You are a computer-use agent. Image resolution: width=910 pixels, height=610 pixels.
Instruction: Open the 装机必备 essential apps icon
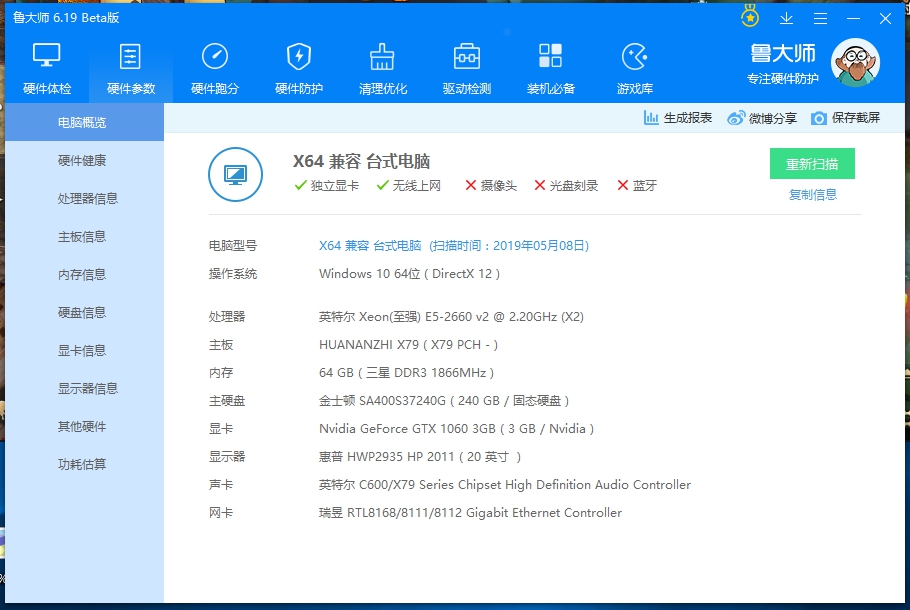tap(551, 58)
